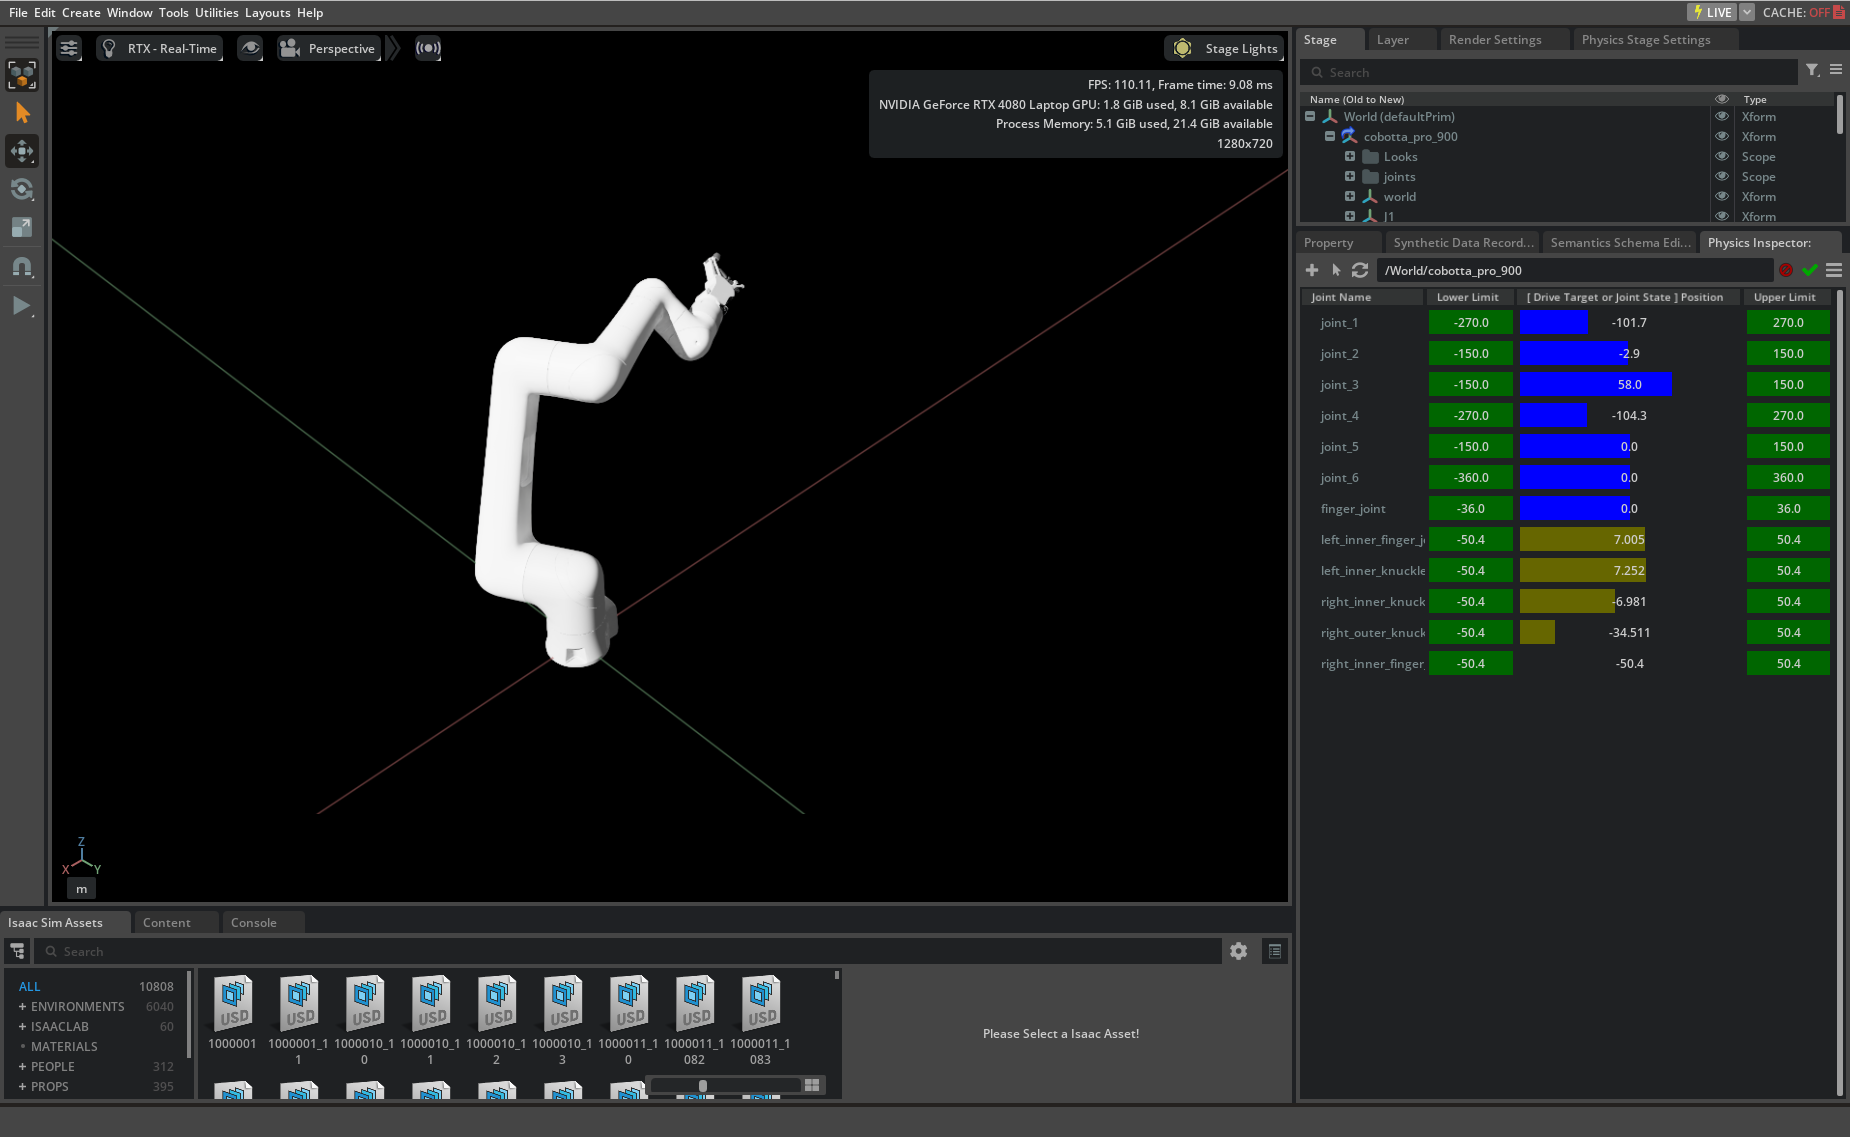Expand the PEOPLE asset category
Viewport: 1850px width, 1137px height.
22,1066
